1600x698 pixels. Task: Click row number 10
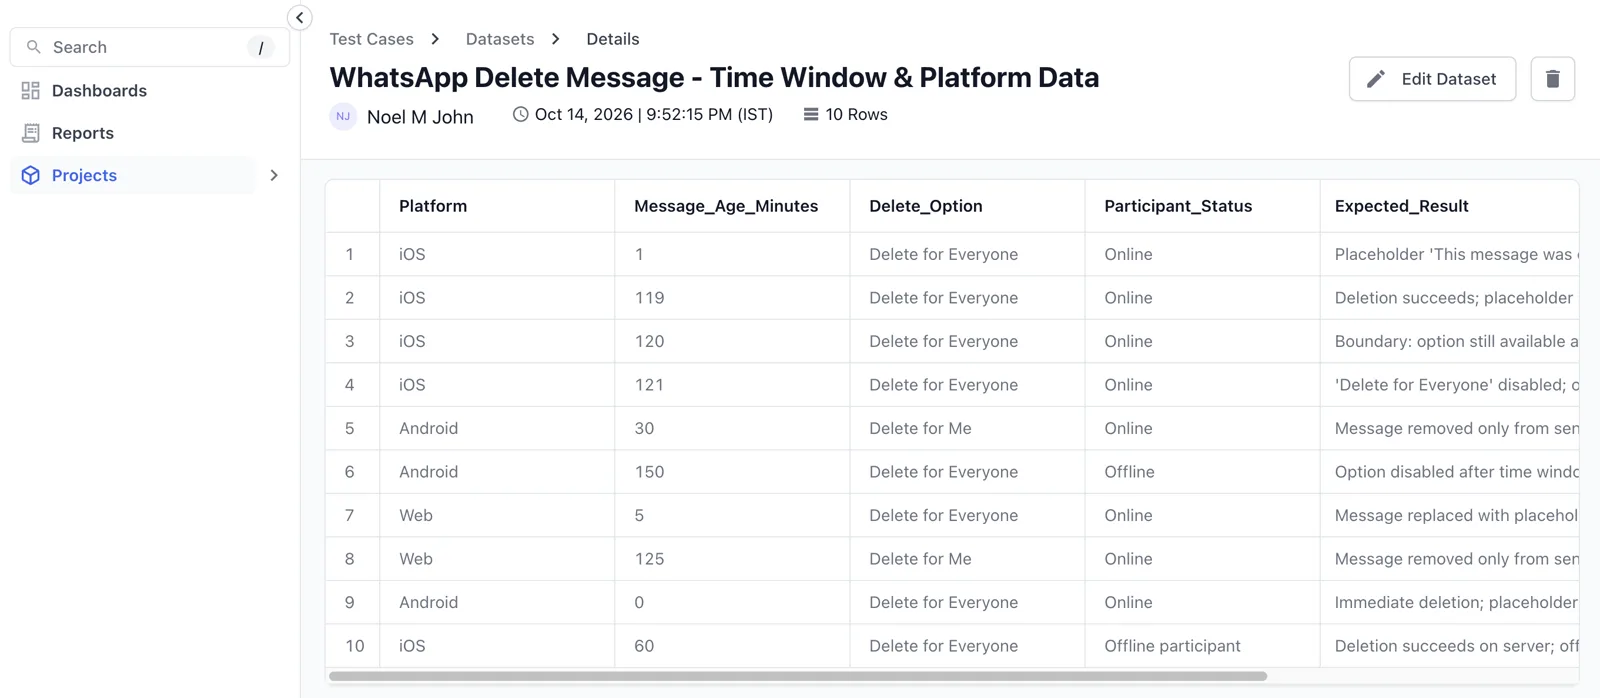(x=355, y=646)
